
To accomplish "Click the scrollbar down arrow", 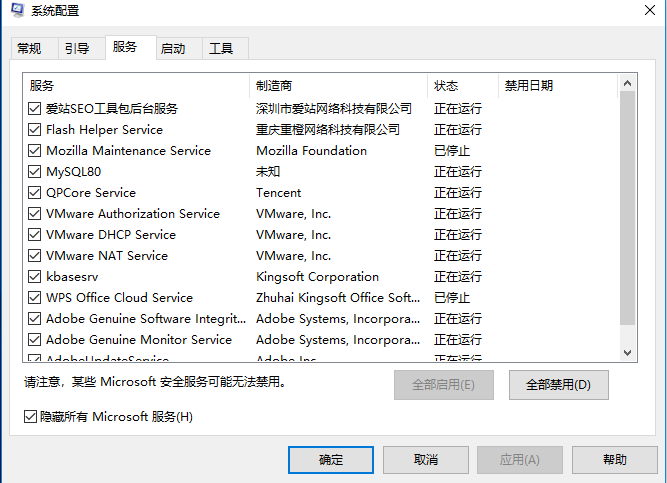I will click(x=628, y=352).
